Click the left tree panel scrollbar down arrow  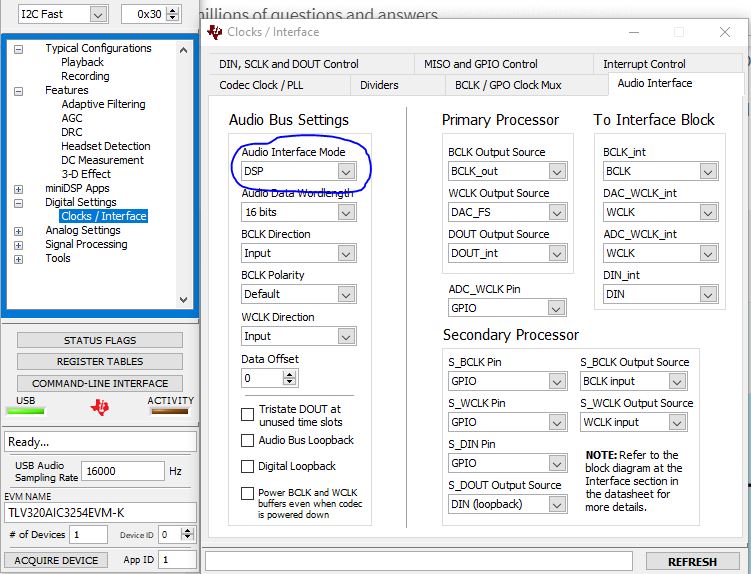click(x=182, y=299)
